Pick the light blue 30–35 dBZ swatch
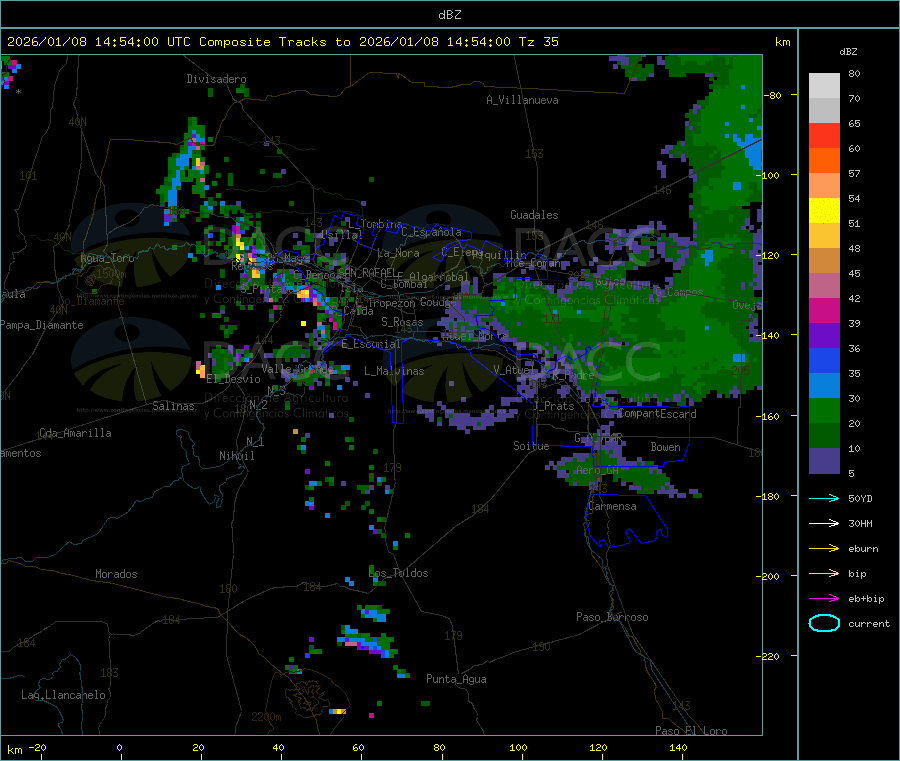The width and height of the screenshot is (900, 761). [824, 386]
